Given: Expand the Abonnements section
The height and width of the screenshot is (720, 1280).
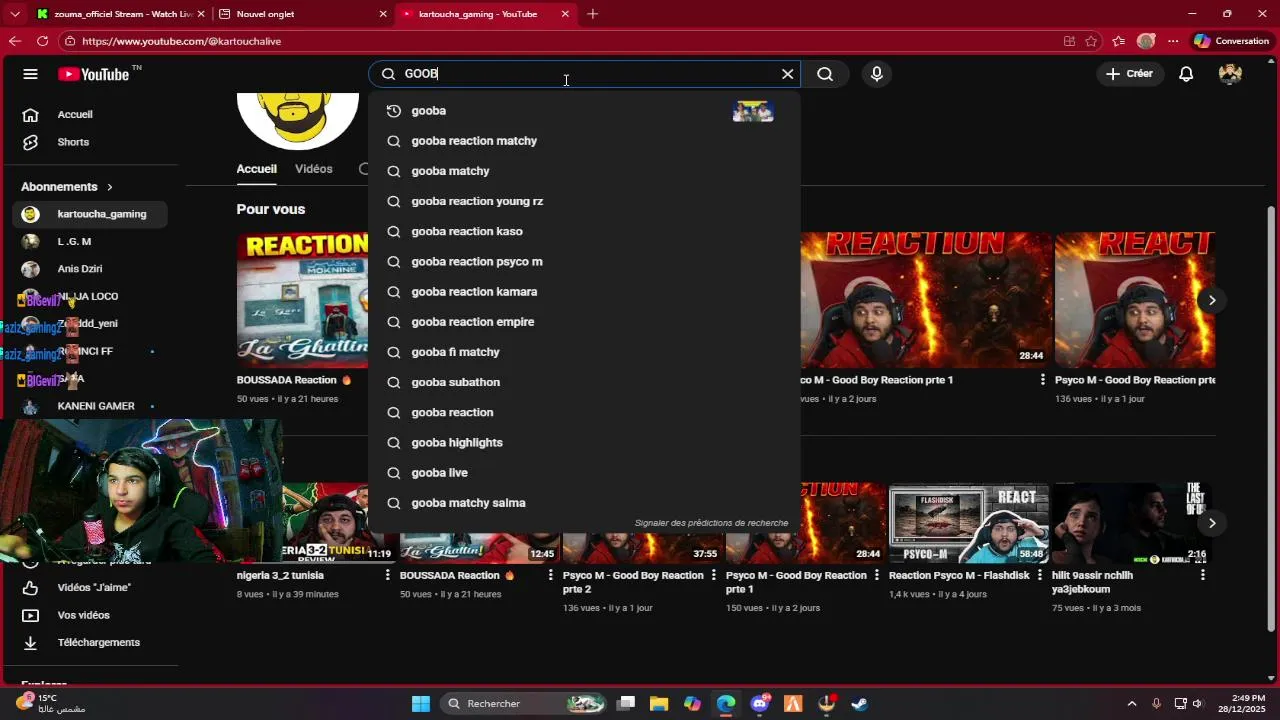Looking at the screenshot, I should click(x=67, y=187).
